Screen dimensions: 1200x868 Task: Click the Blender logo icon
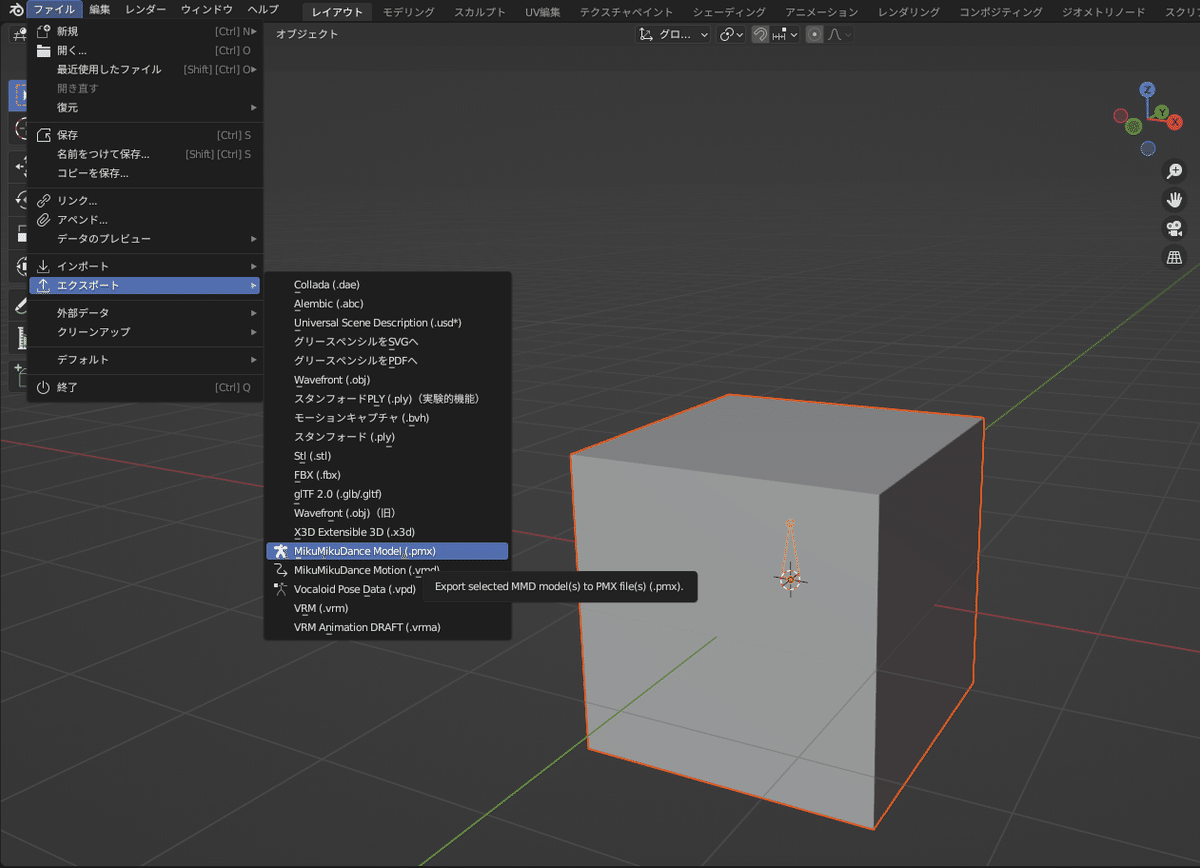coord(14,10)
